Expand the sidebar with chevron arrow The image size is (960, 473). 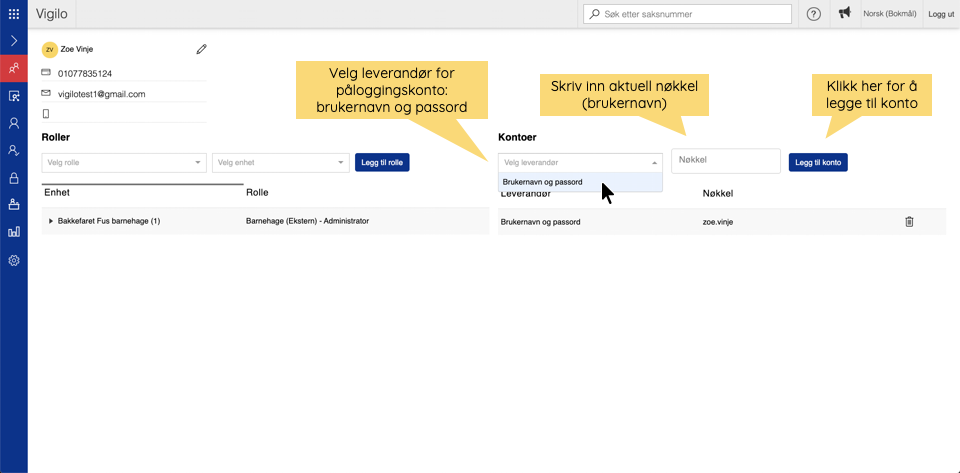click(14, 41)
